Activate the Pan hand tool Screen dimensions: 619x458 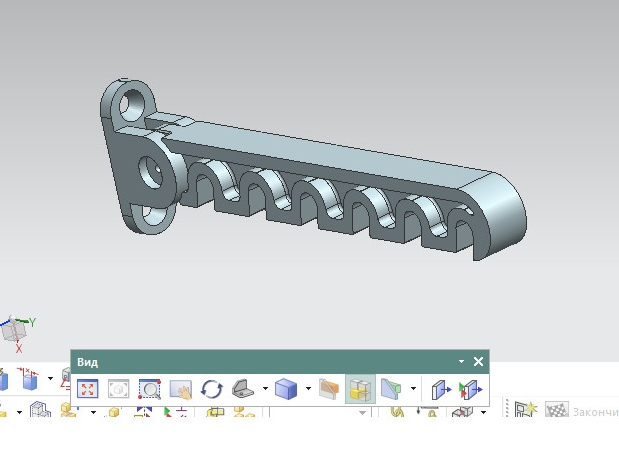point(181,389)
